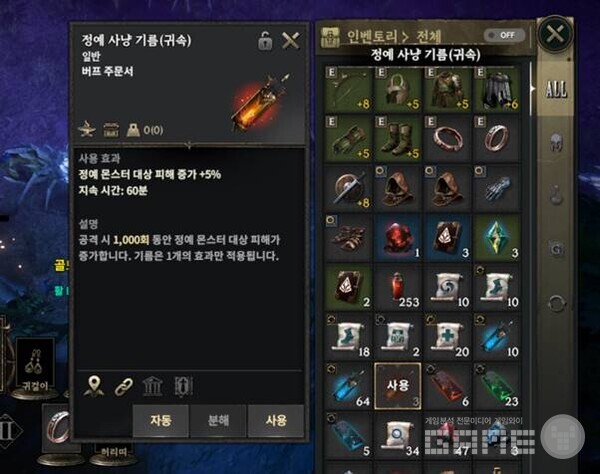The height and width of the screenshot is (474, 600).
Task: Select the helmet equipment filter tab
Action: (556, 143)
